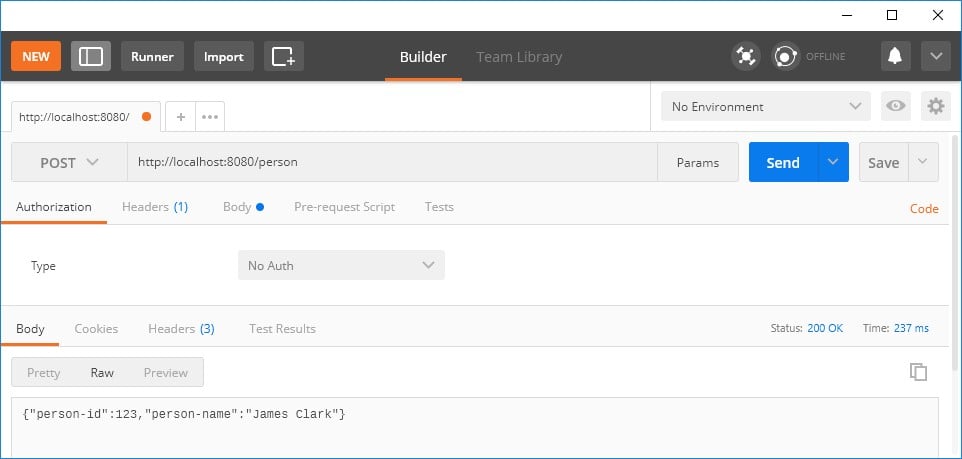Click the request URL input field
962x459 pixels.
393,163
